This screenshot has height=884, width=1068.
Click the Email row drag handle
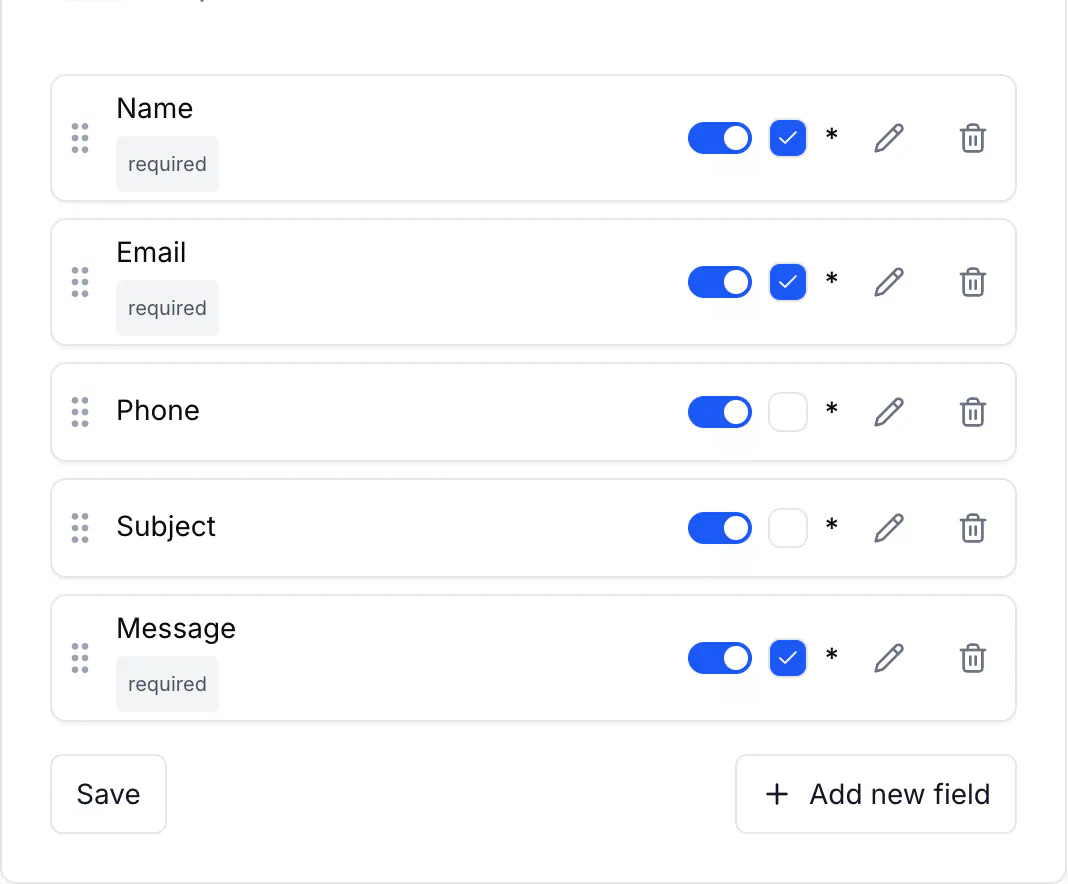click(80, 282)
